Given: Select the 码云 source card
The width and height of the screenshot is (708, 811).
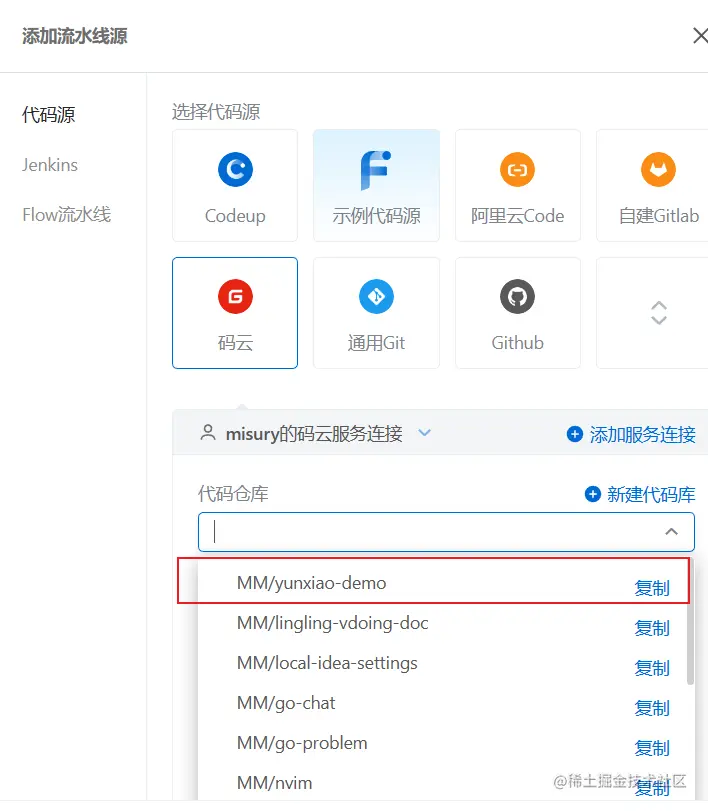Looking at the screenshot, I should [x=235, y=313].
